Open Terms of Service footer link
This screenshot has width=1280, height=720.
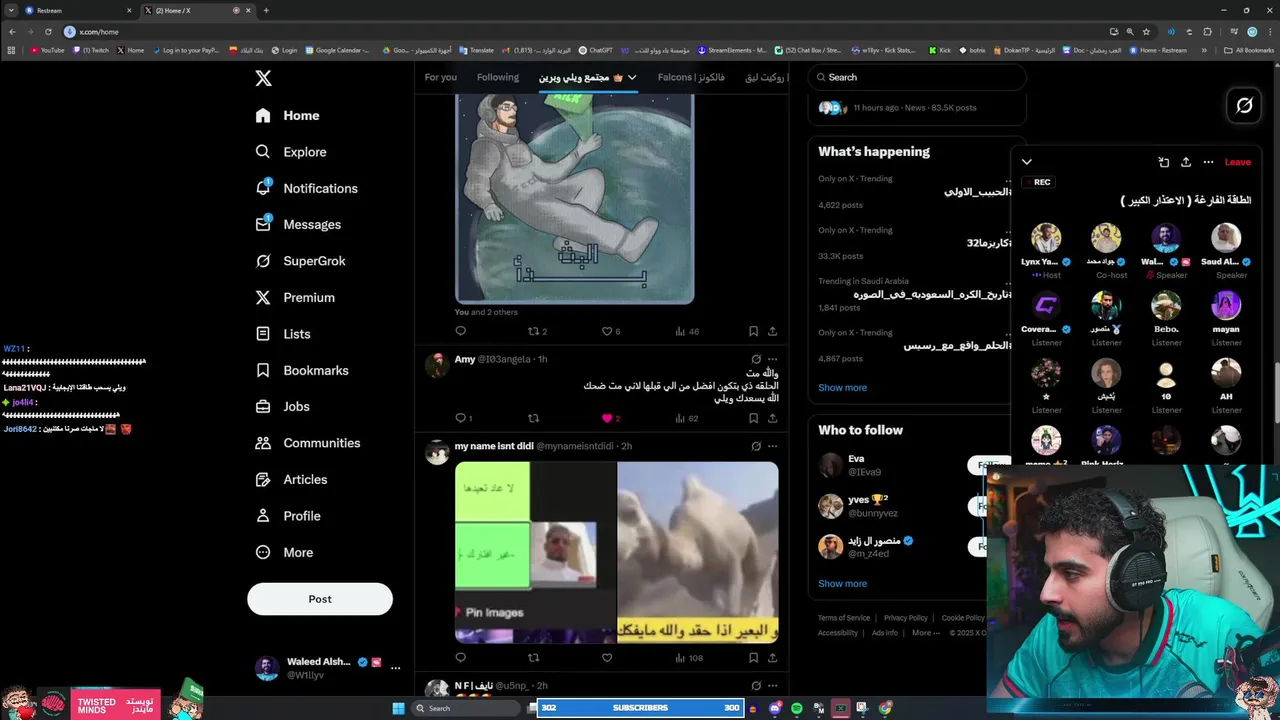pos(844,618)
